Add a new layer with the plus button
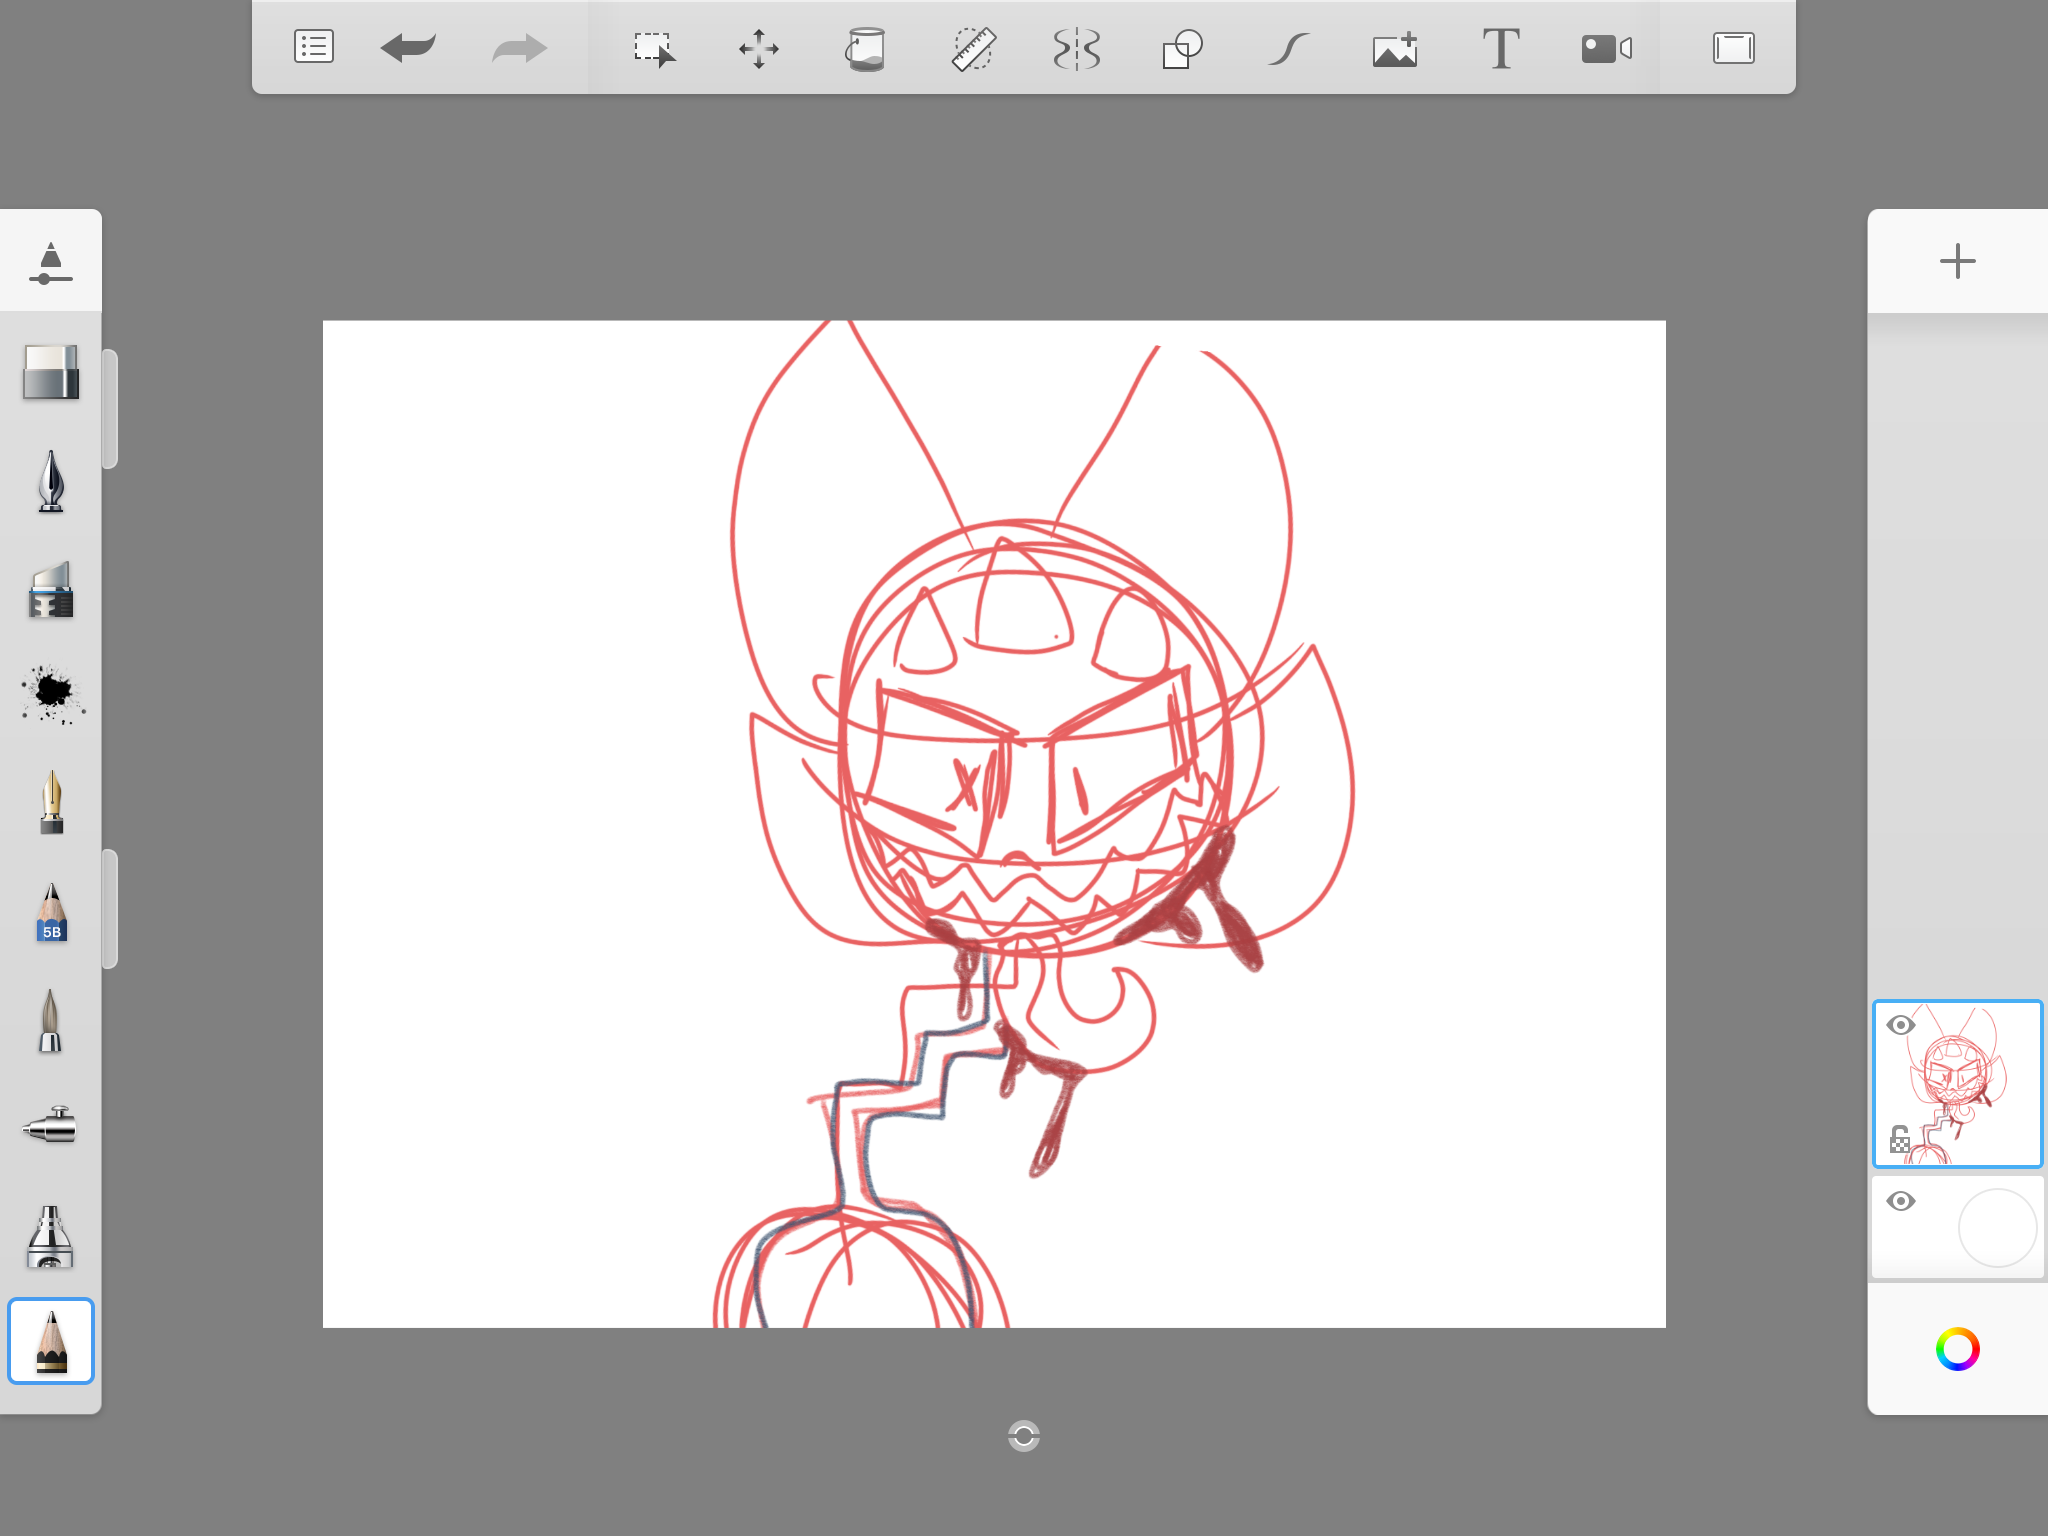 [1957, 261]
